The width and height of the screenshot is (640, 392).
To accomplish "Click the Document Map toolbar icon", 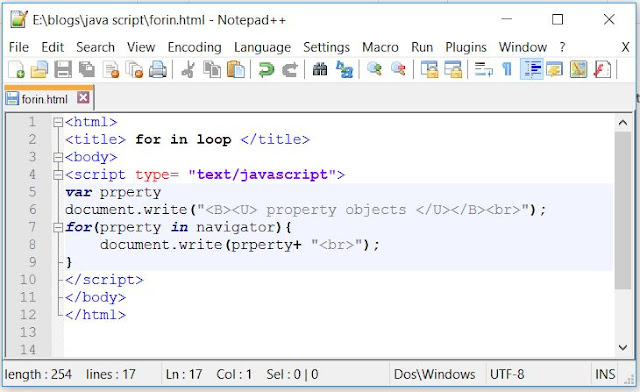I will click(578, 69).
